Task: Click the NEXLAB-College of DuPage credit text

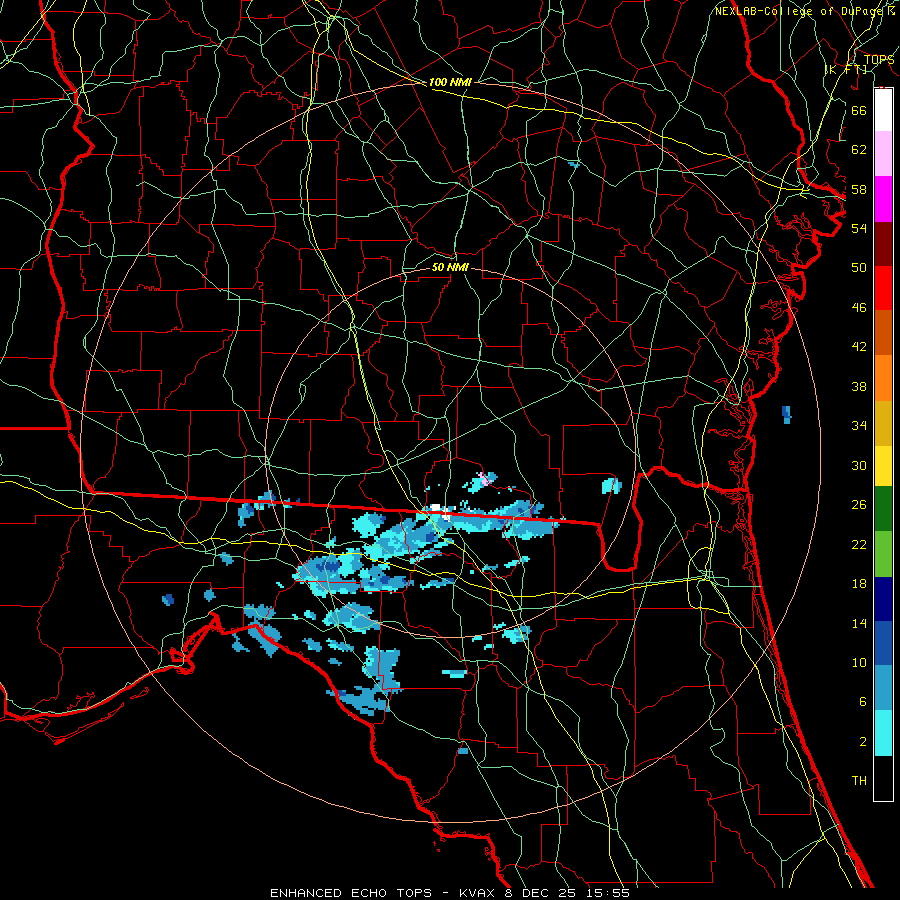Action: click(800, 11)
